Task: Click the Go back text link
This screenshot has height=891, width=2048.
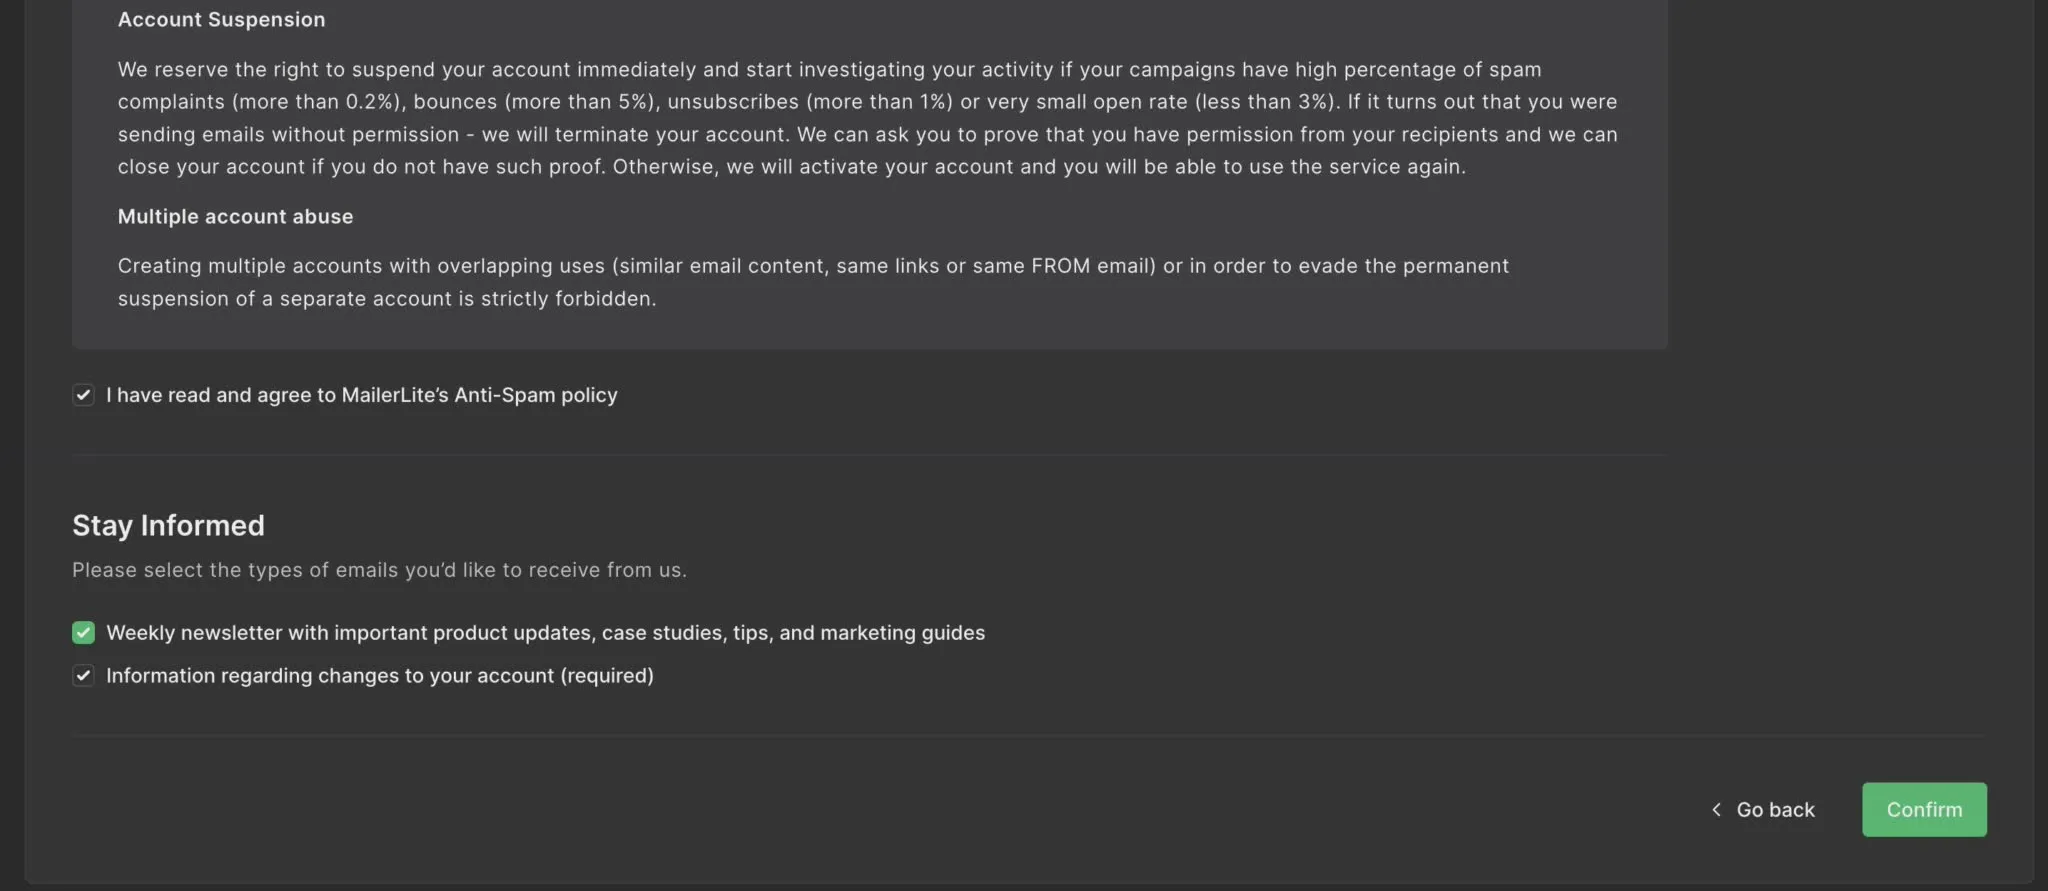Action: click(x=1775, y=810)
